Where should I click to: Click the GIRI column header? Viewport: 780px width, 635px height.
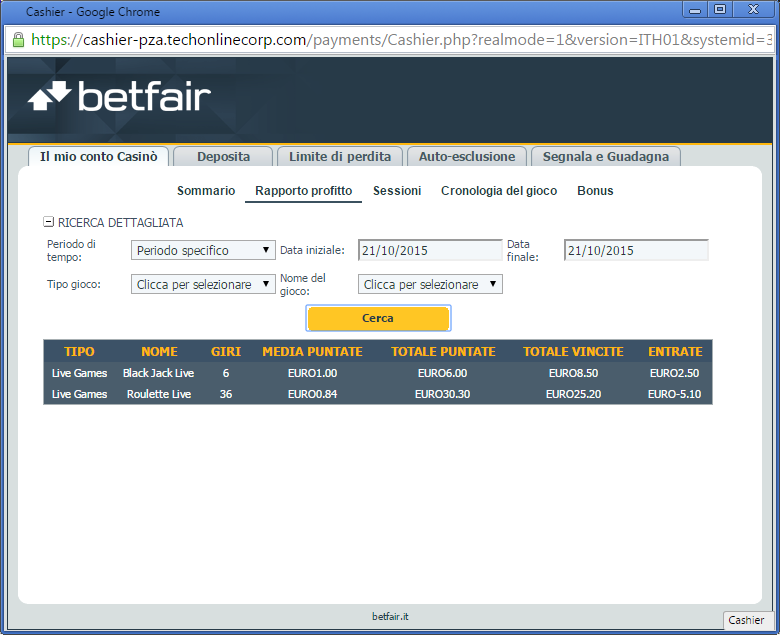[x=226, y=352]
